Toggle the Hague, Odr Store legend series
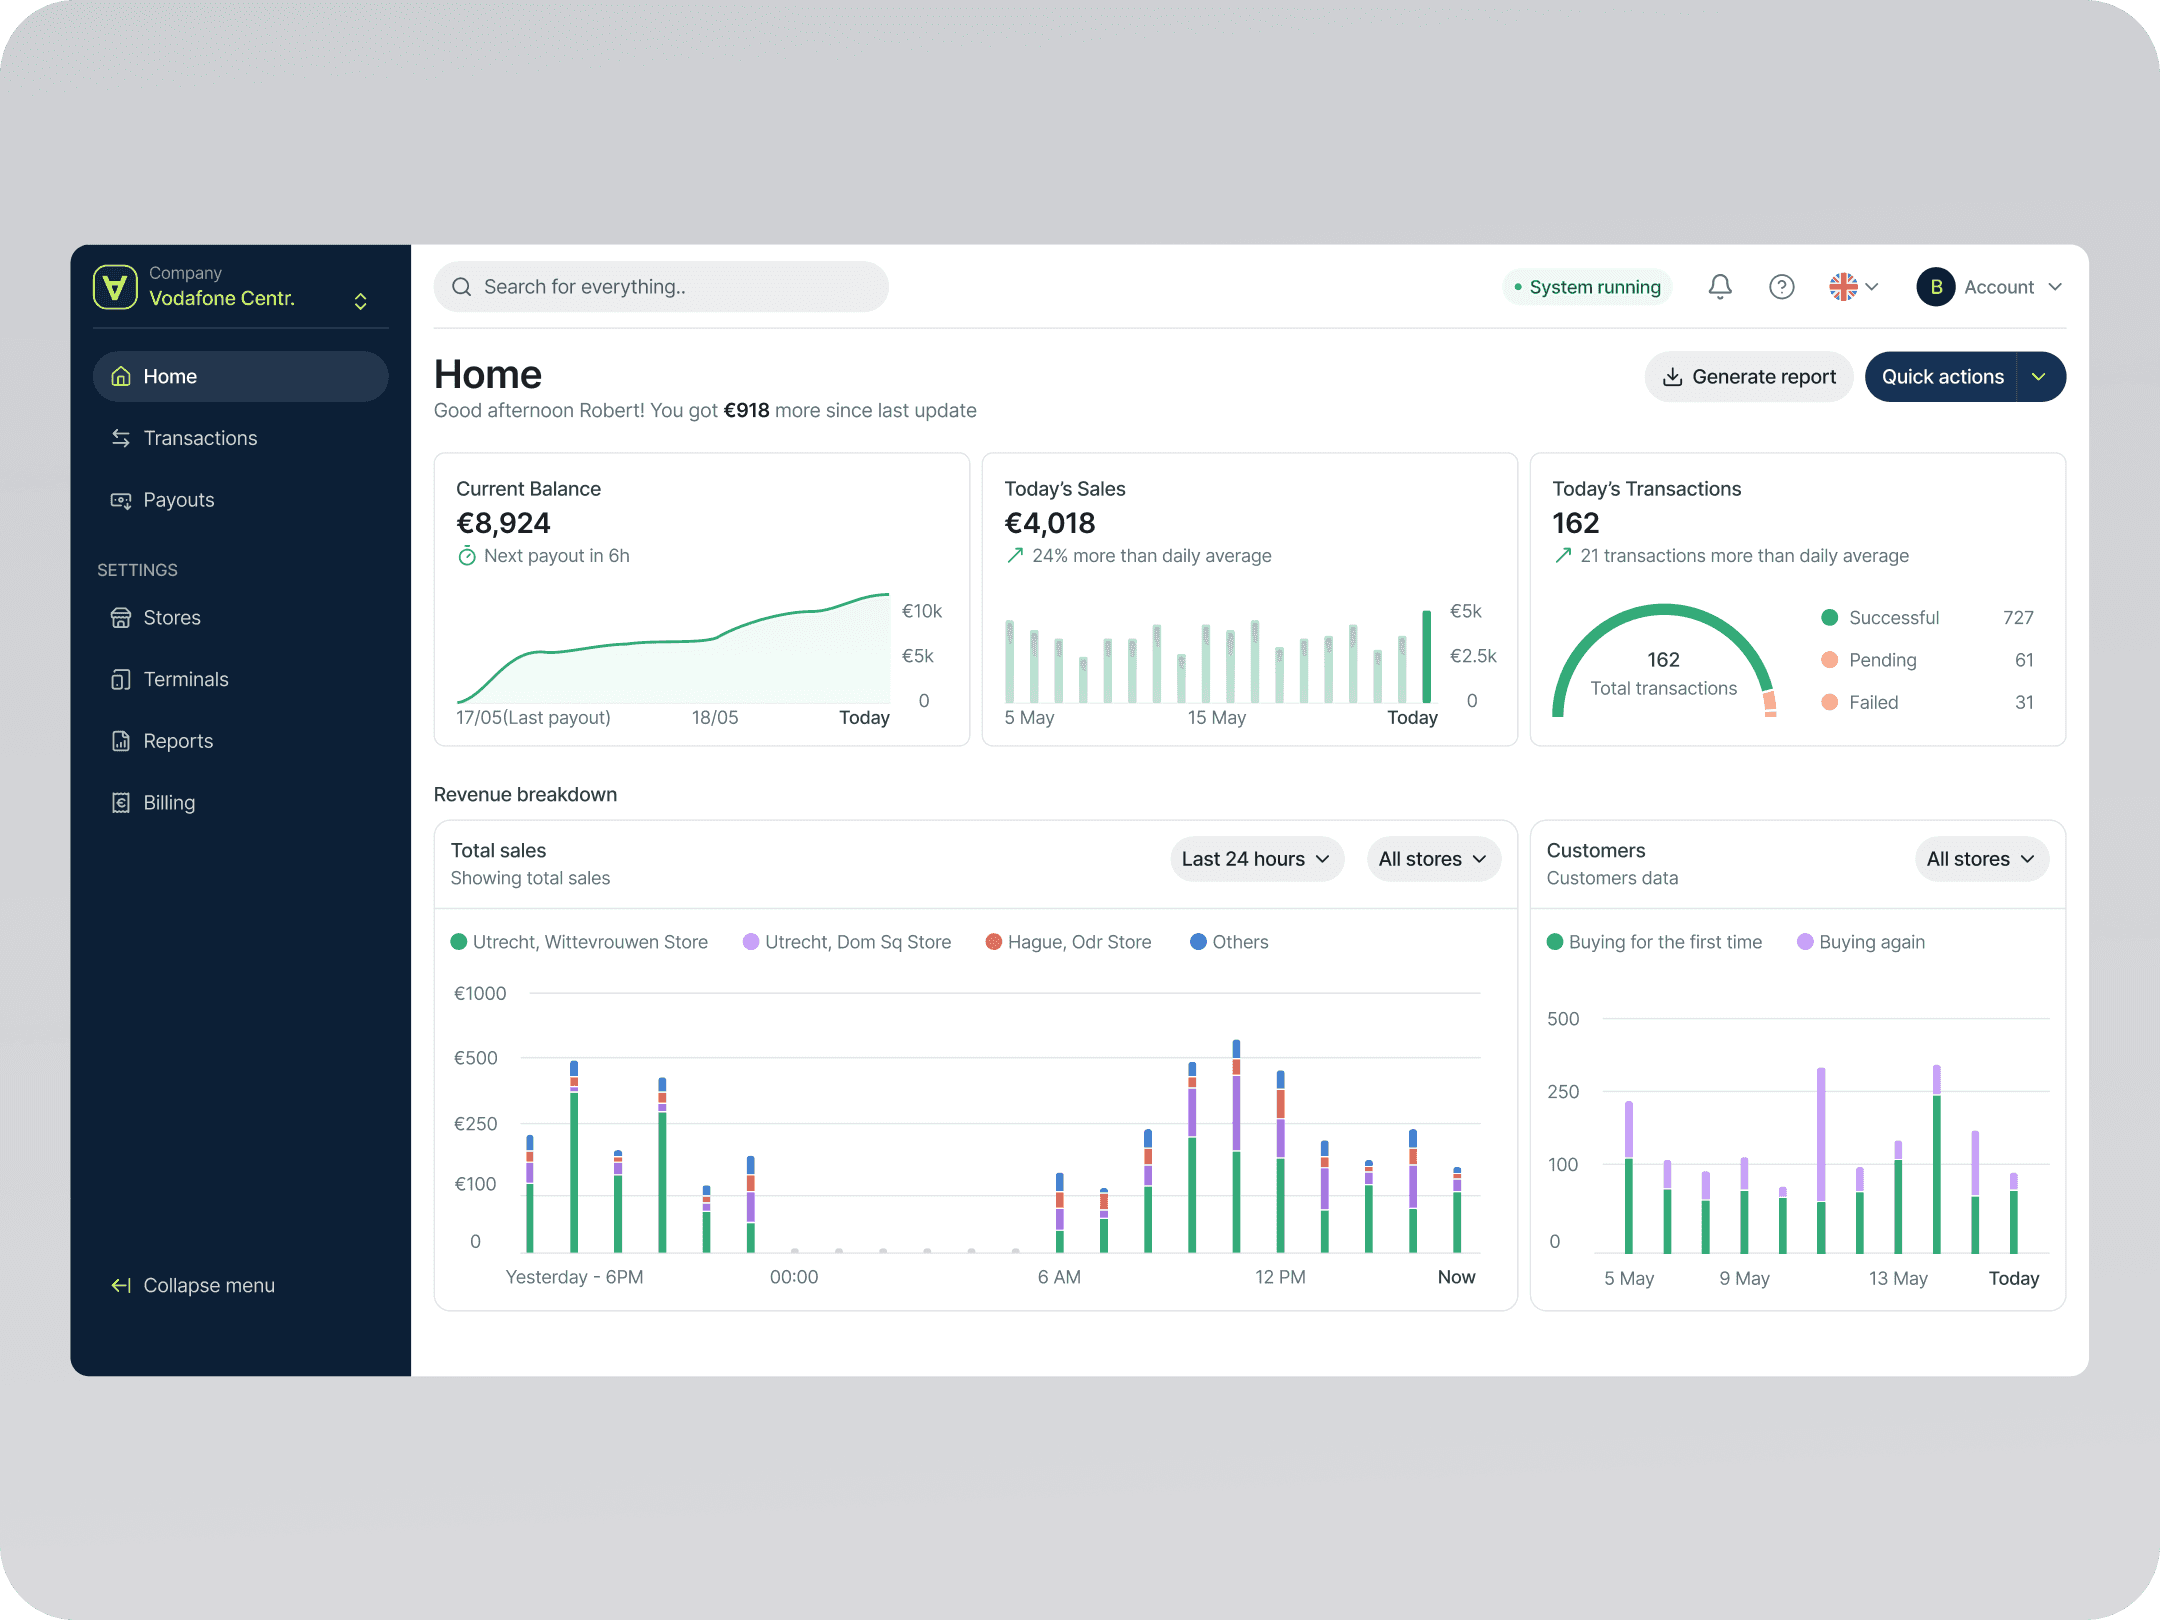This screenshot has height=1620, width=2160. (x=1068, y=942)
